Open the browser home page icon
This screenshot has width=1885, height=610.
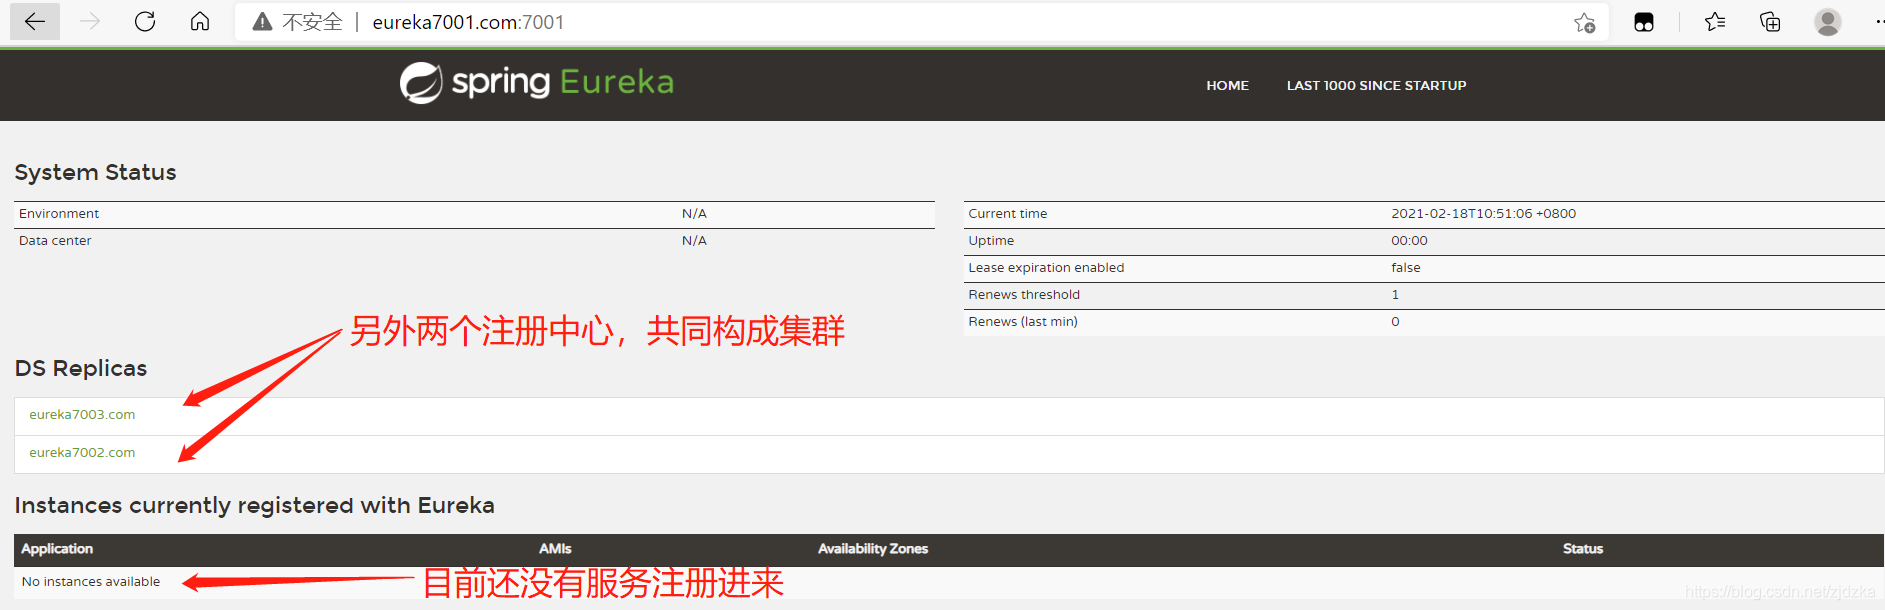coord(200,21)
